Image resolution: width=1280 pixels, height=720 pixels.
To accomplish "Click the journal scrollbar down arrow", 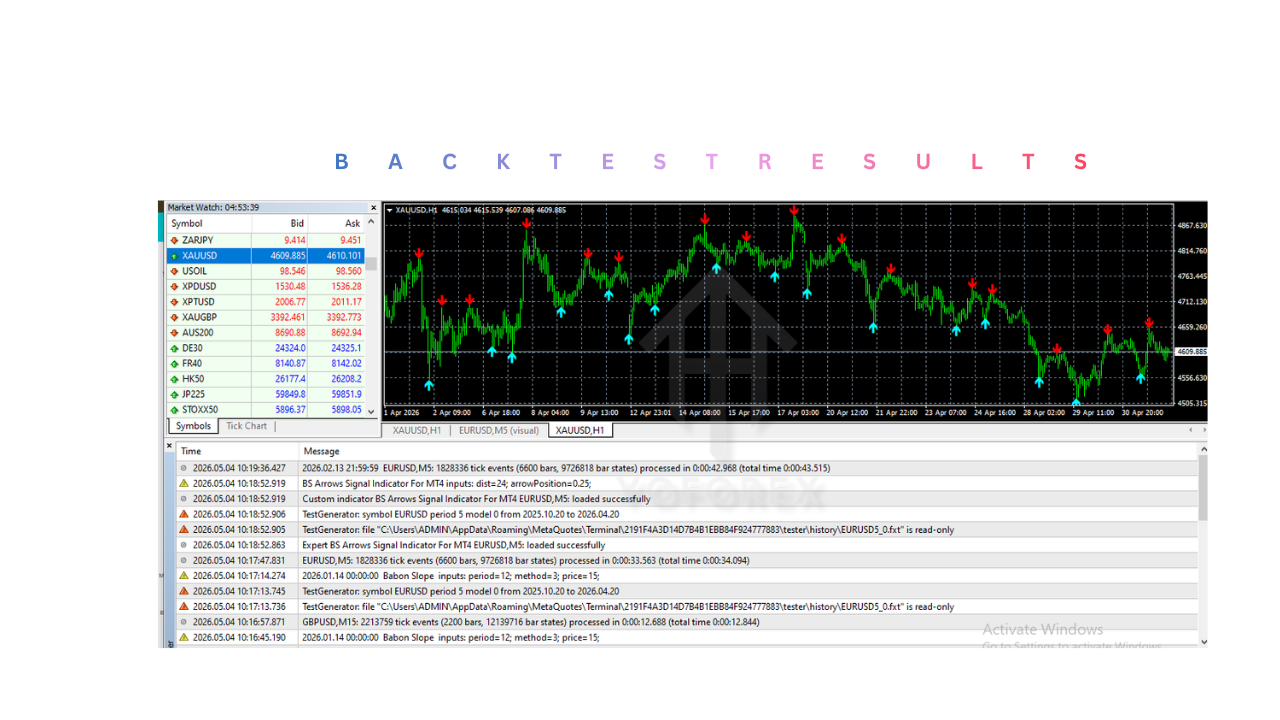I will [x=1203, y=641].
